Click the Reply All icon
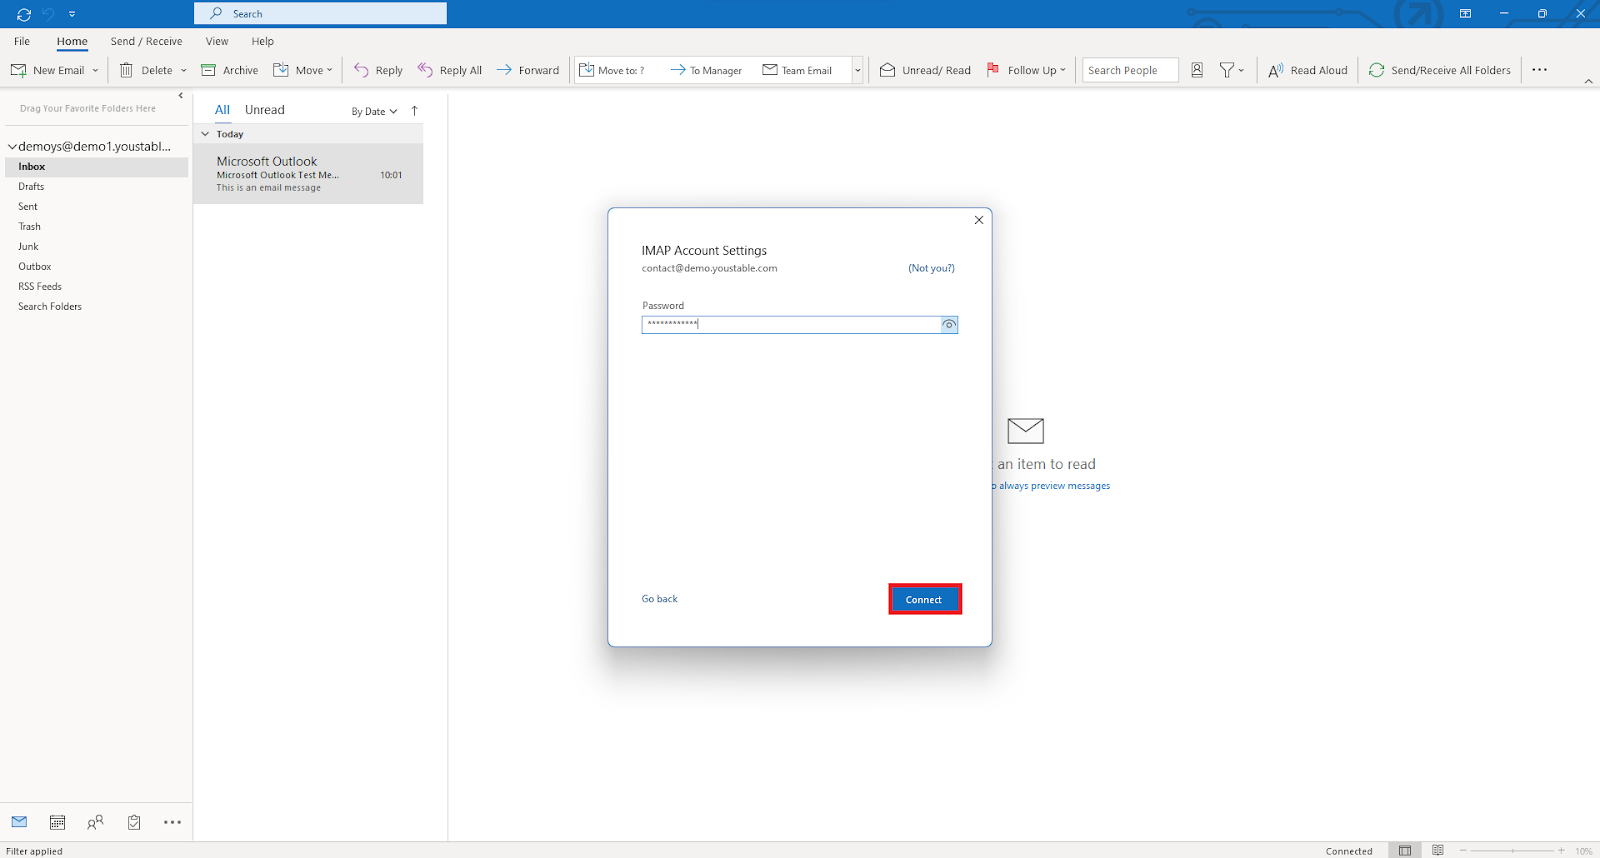 tap(425, 70)
